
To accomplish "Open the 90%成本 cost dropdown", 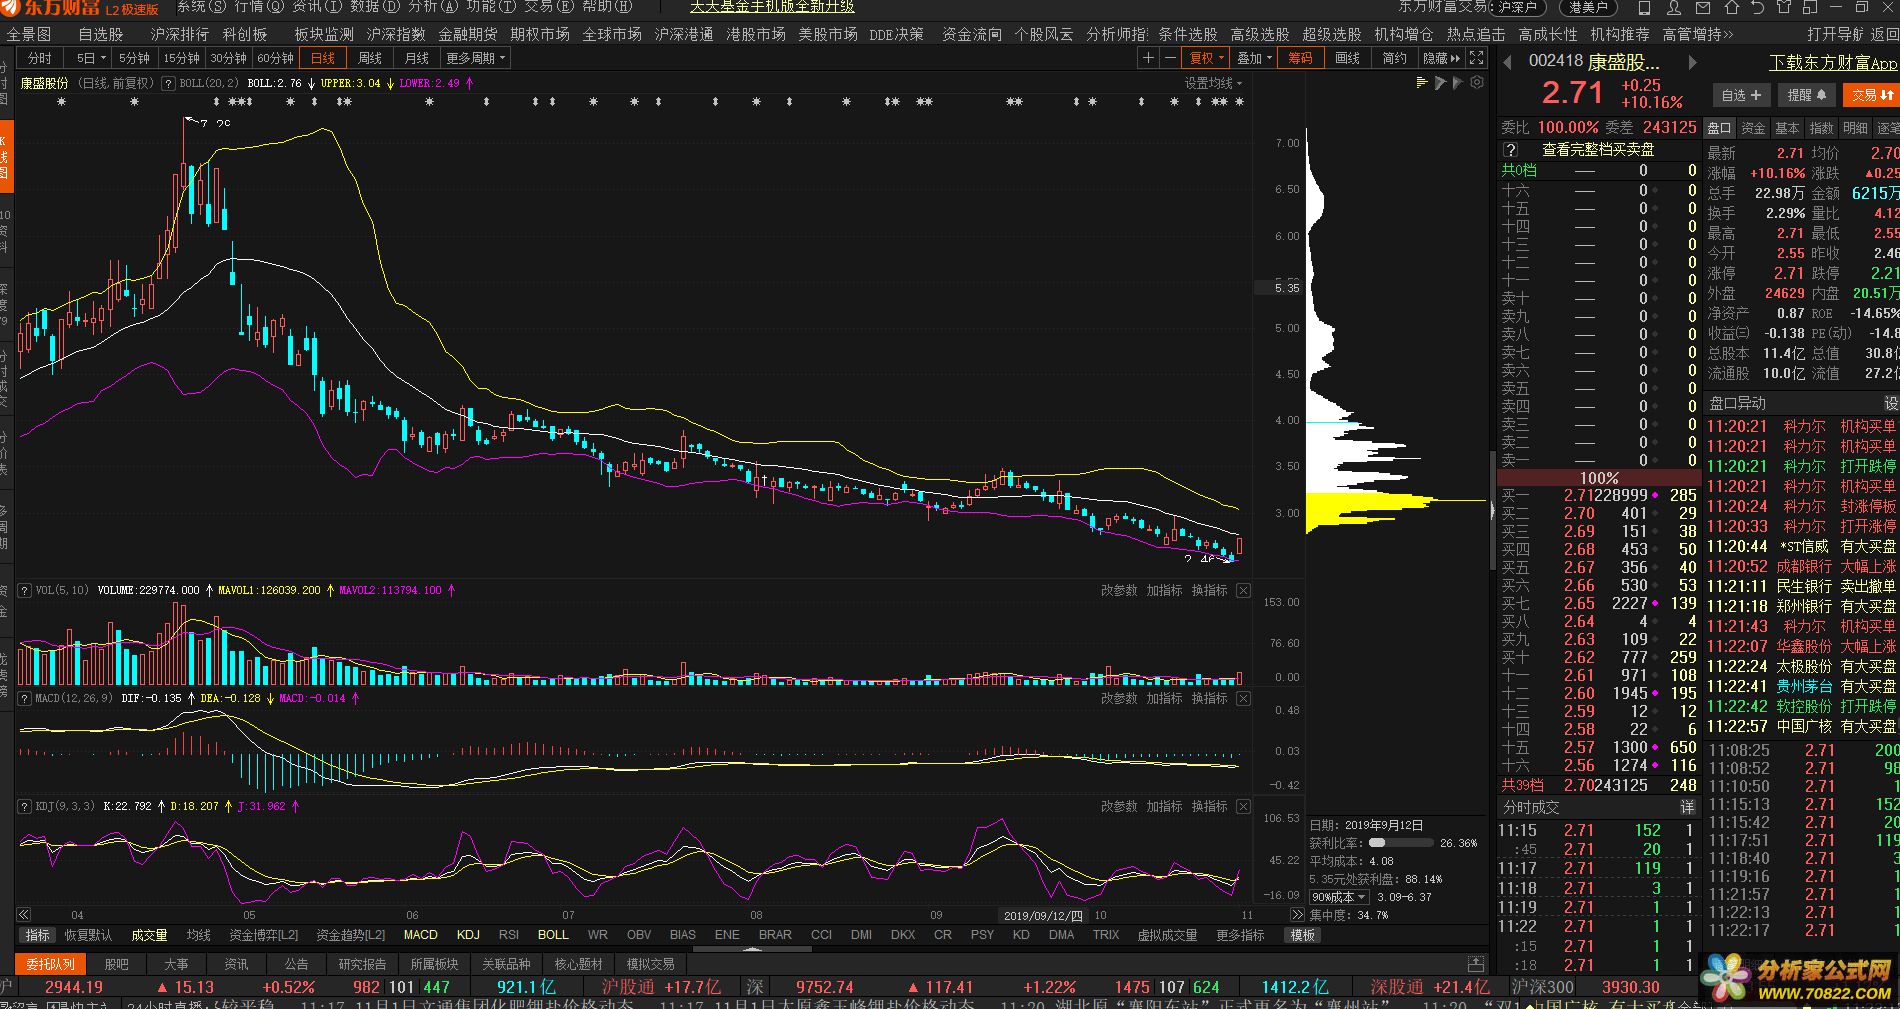I will click(1339, 897).
